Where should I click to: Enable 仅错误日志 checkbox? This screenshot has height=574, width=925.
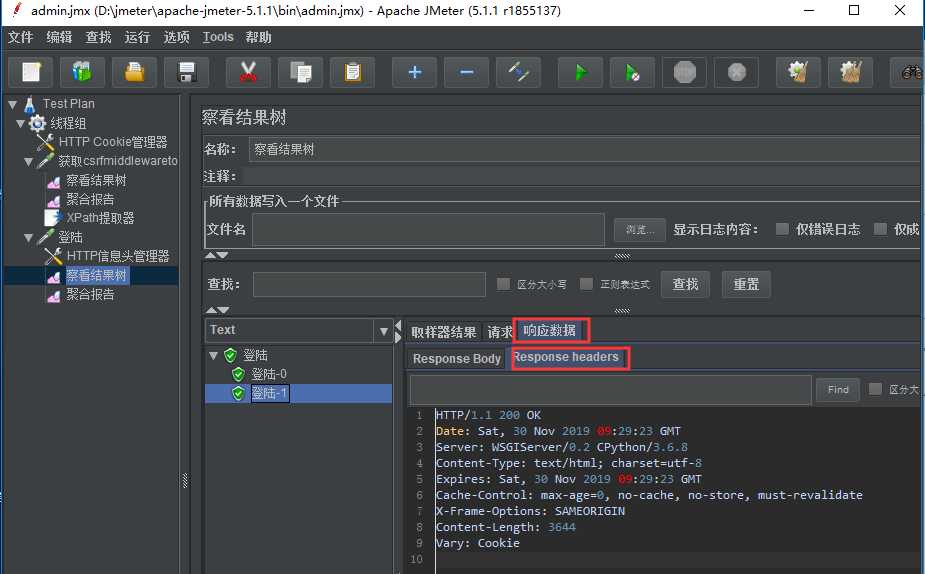point(782,229)
